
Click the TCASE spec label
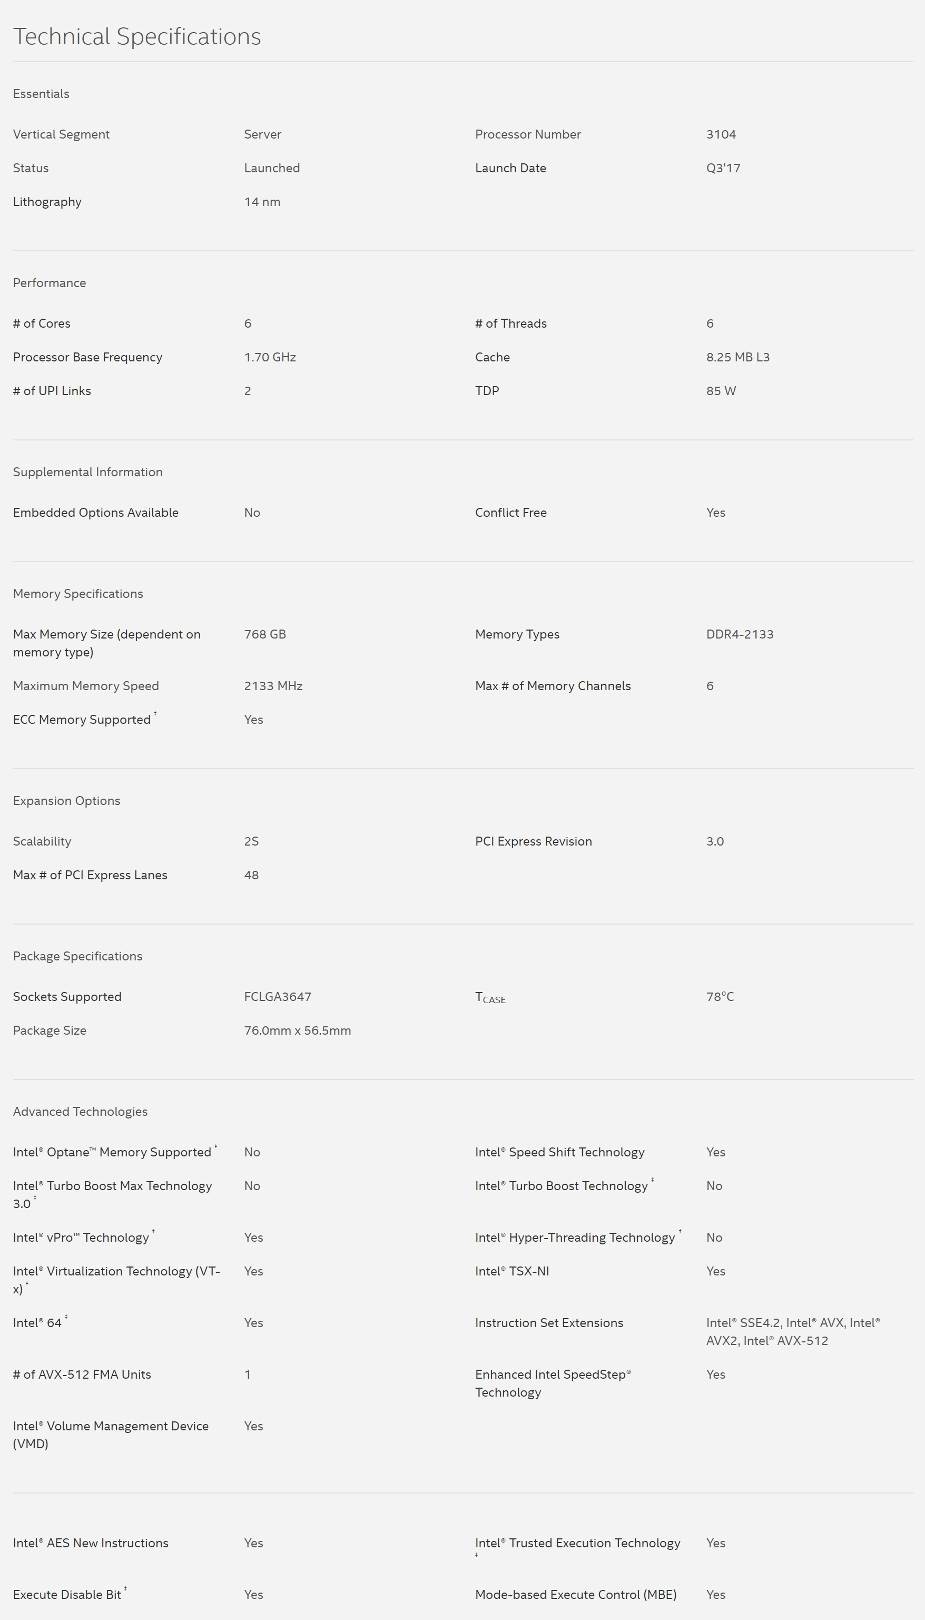490,998
